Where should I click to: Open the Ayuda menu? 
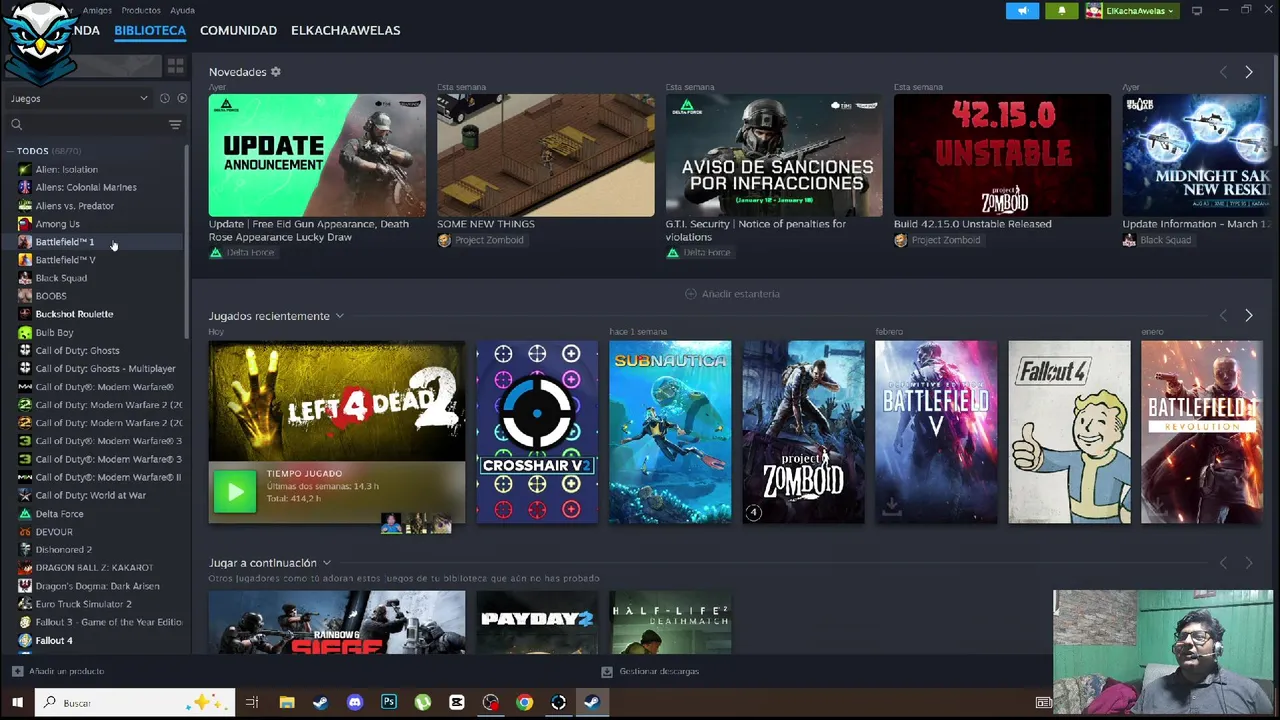tap(182, 10)
